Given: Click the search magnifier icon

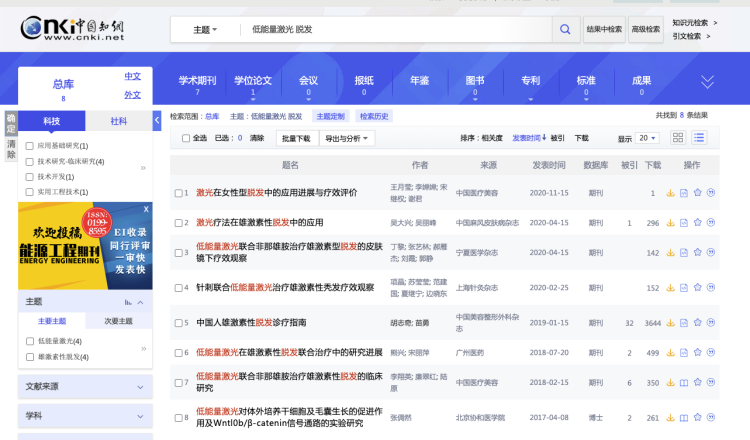Looking at the screenshot, I should [565, 29].
